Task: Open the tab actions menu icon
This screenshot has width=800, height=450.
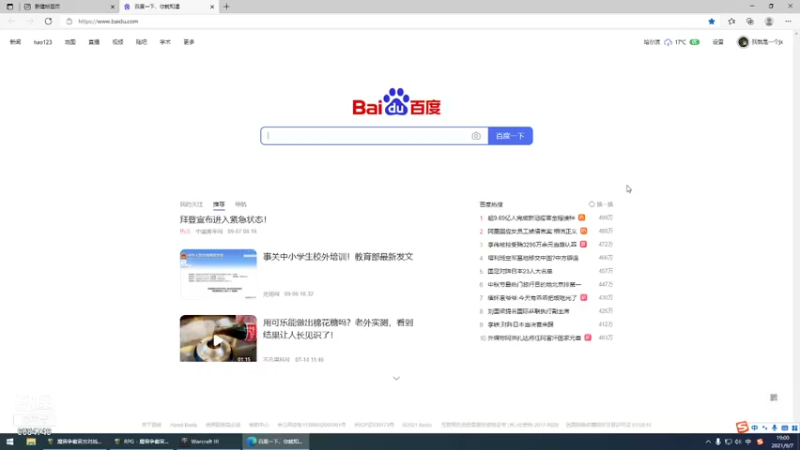Action: (10, 7)
